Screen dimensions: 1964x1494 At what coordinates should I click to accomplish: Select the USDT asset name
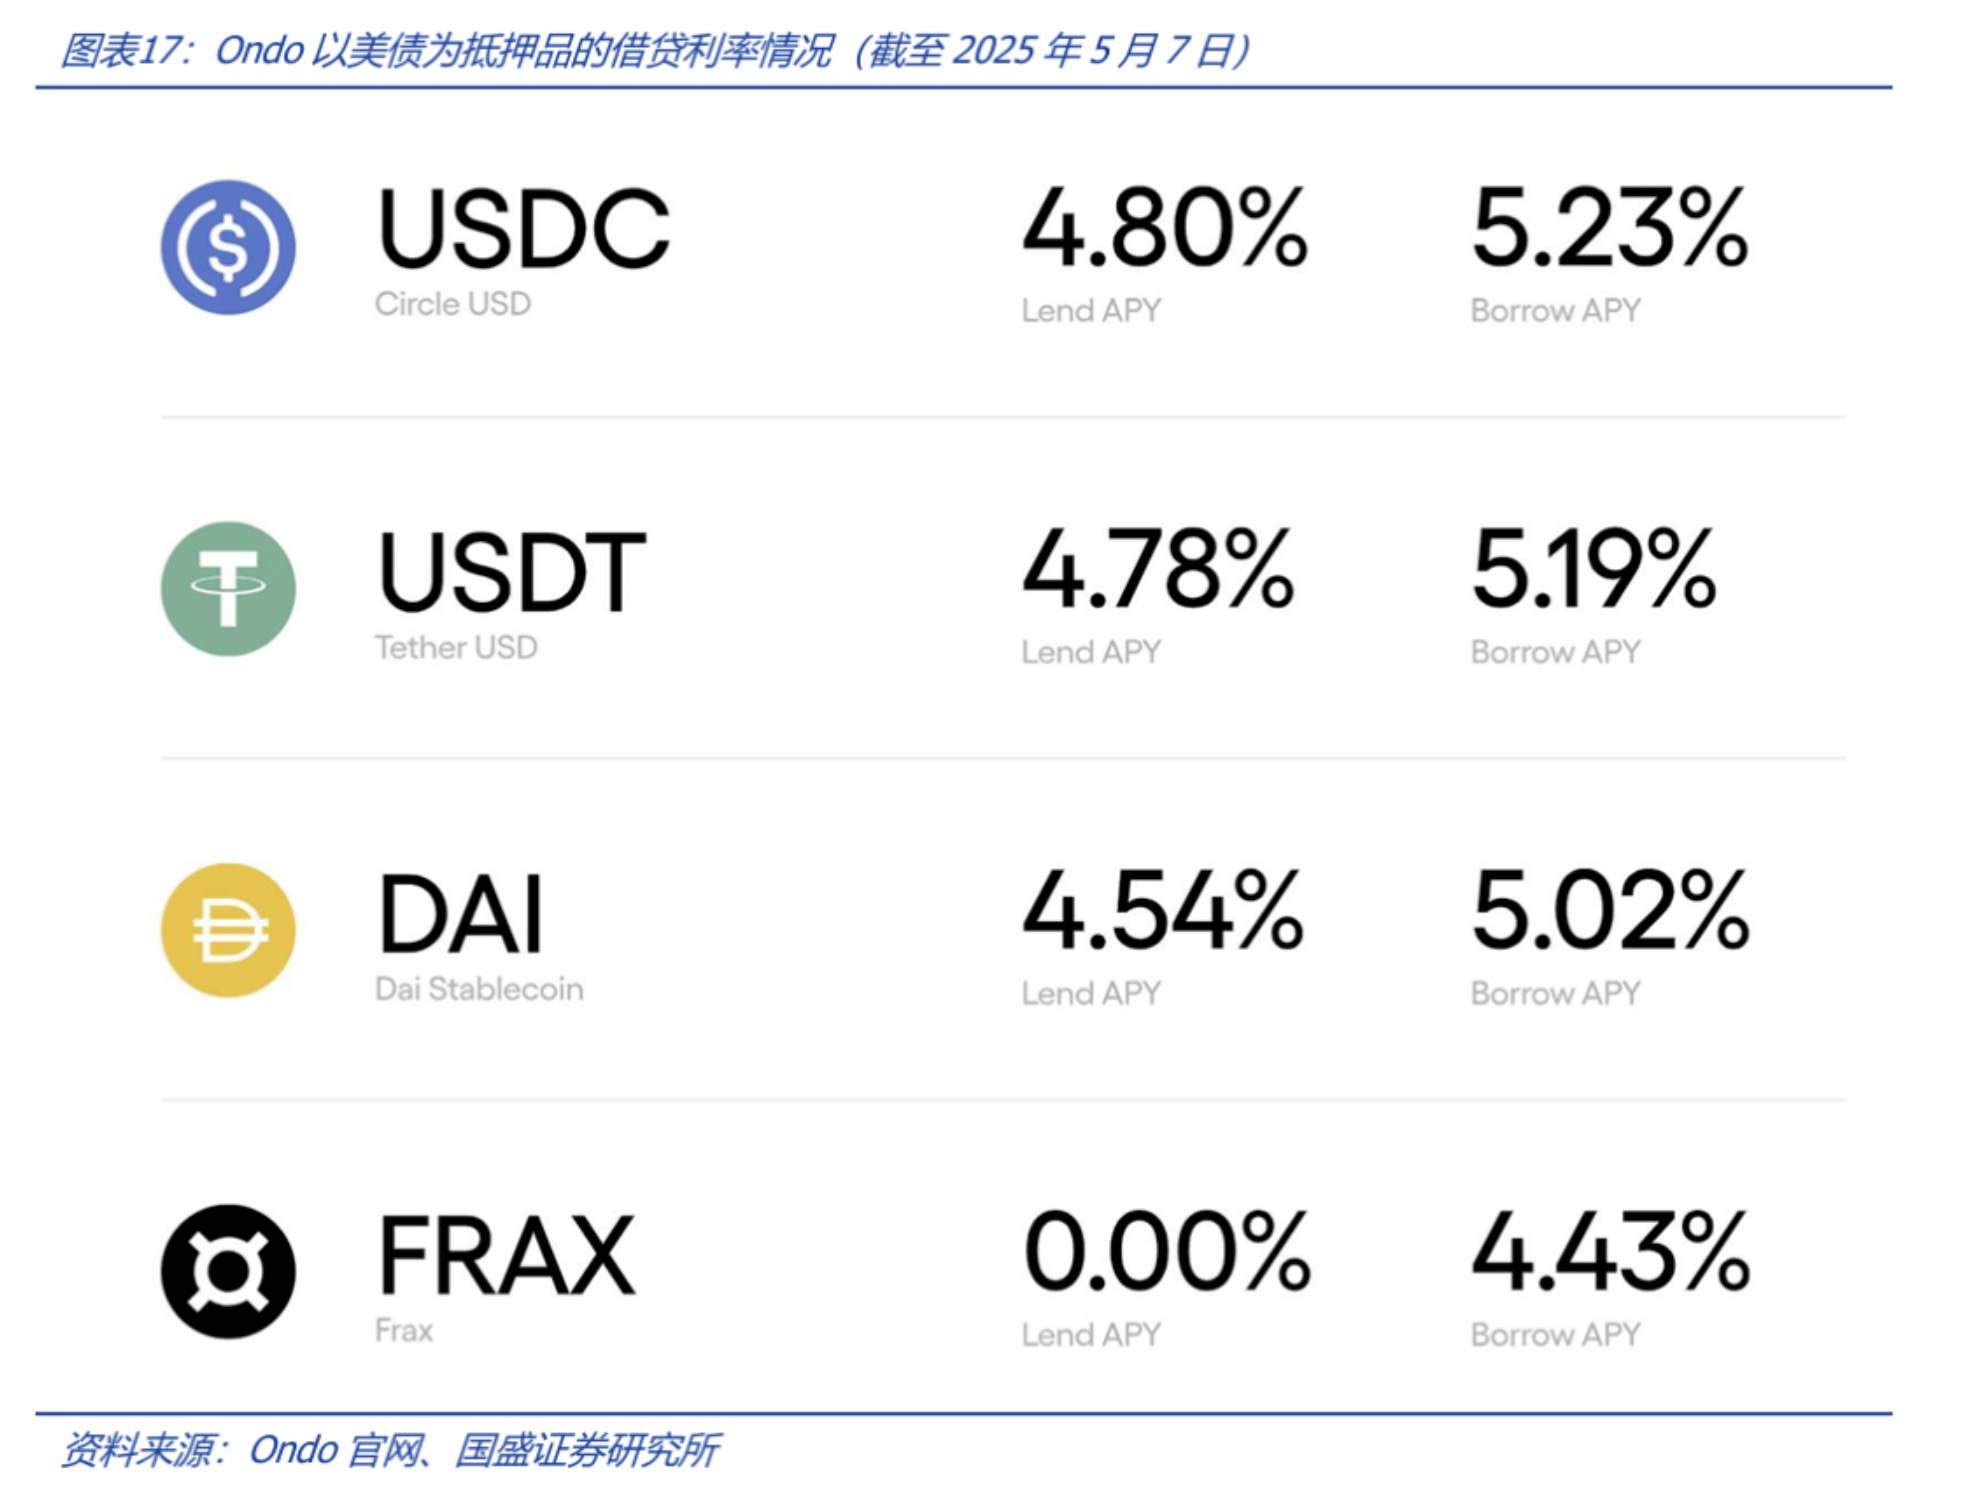(x=511, y=571)
